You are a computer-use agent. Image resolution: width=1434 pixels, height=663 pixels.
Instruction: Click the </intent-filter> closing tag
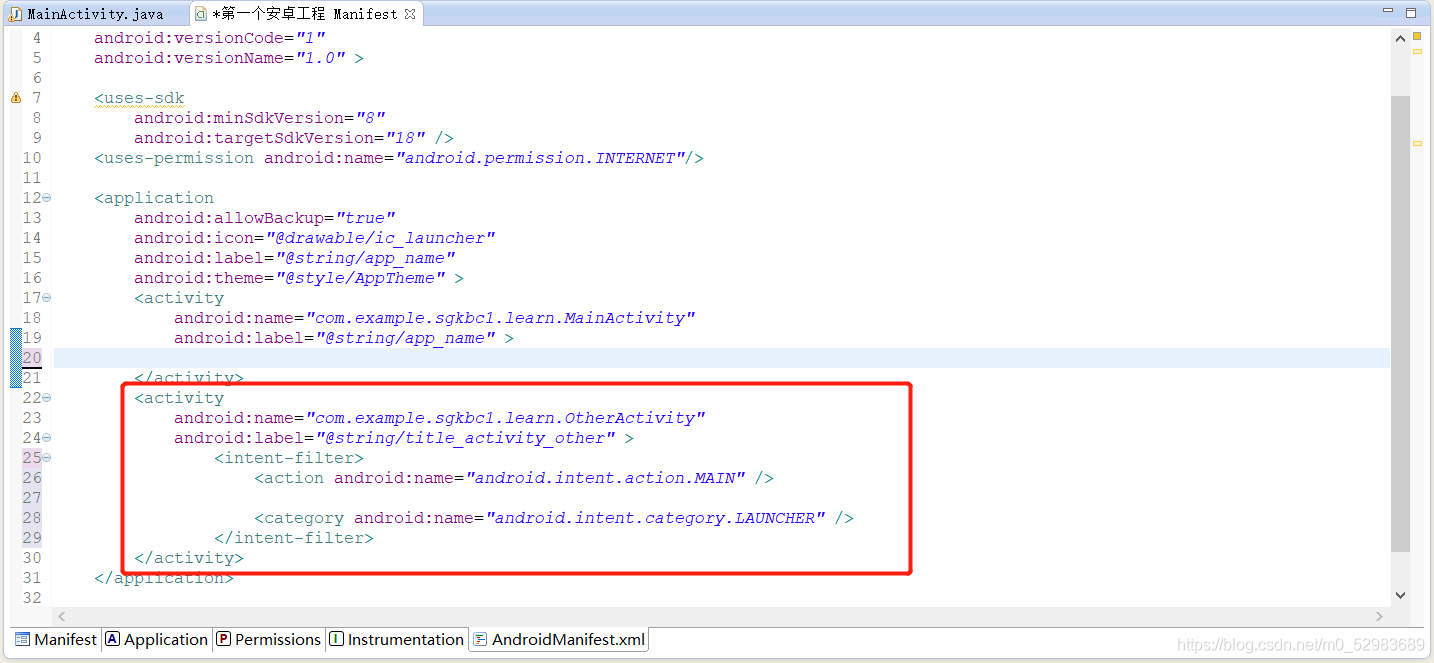tap(294, 538)
